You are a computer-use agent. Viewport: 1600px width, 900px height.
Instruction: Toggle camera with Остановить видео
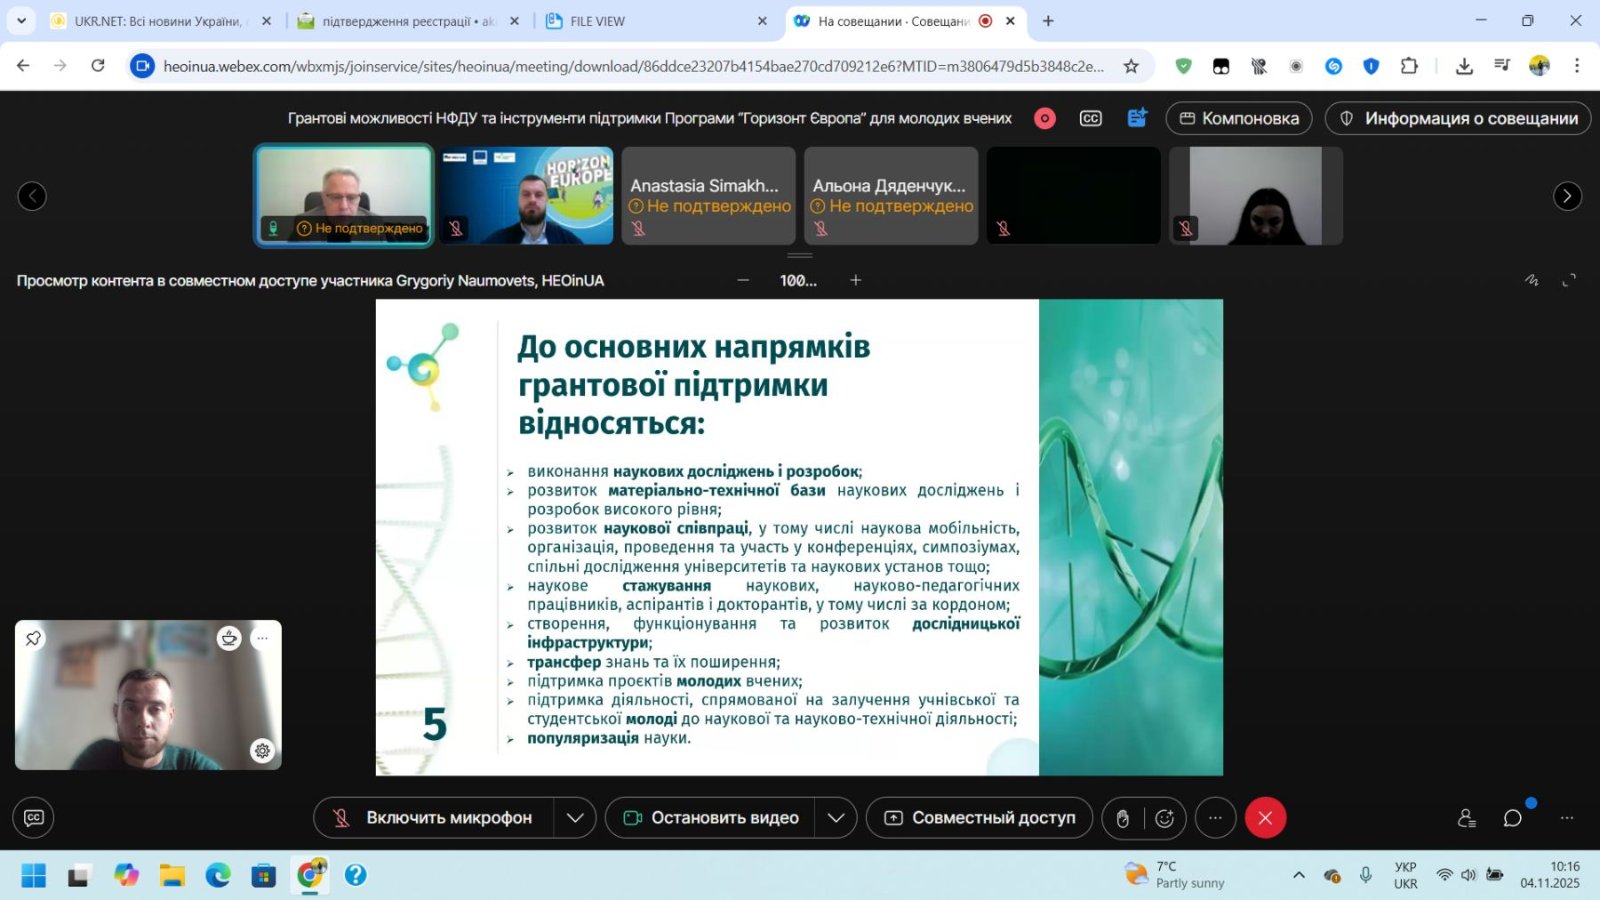(x=711, y=818)
